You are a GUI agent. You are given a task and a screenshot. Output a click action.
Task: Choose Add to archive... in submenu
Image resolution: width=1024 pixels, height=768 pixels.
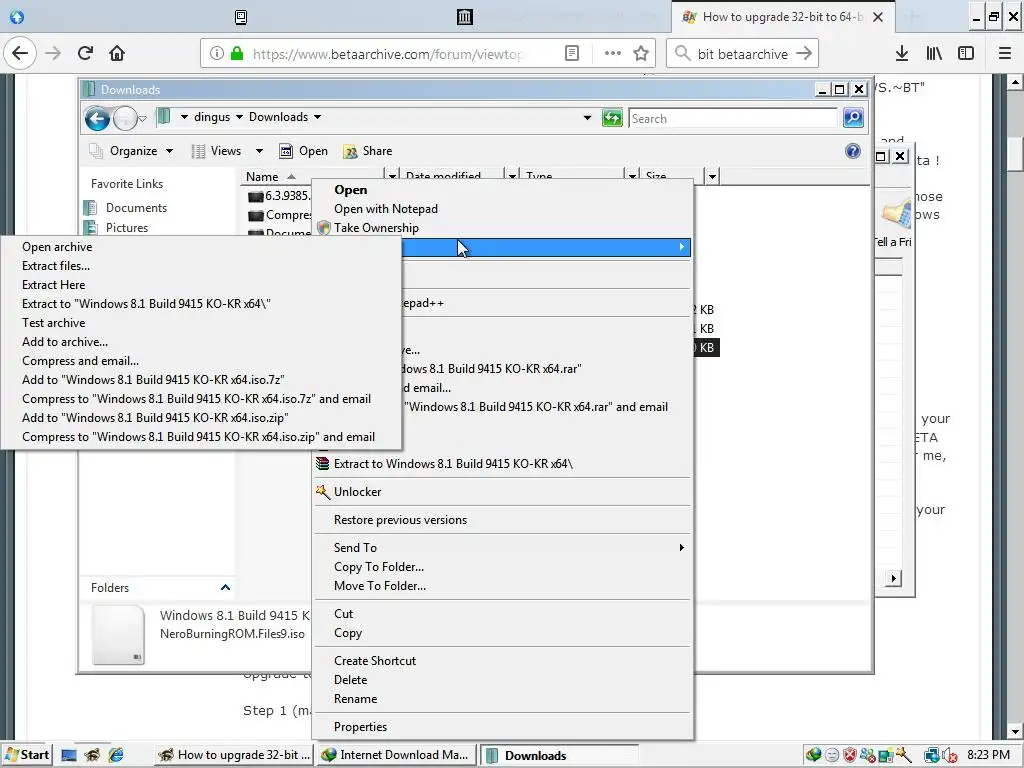(65, 342)
